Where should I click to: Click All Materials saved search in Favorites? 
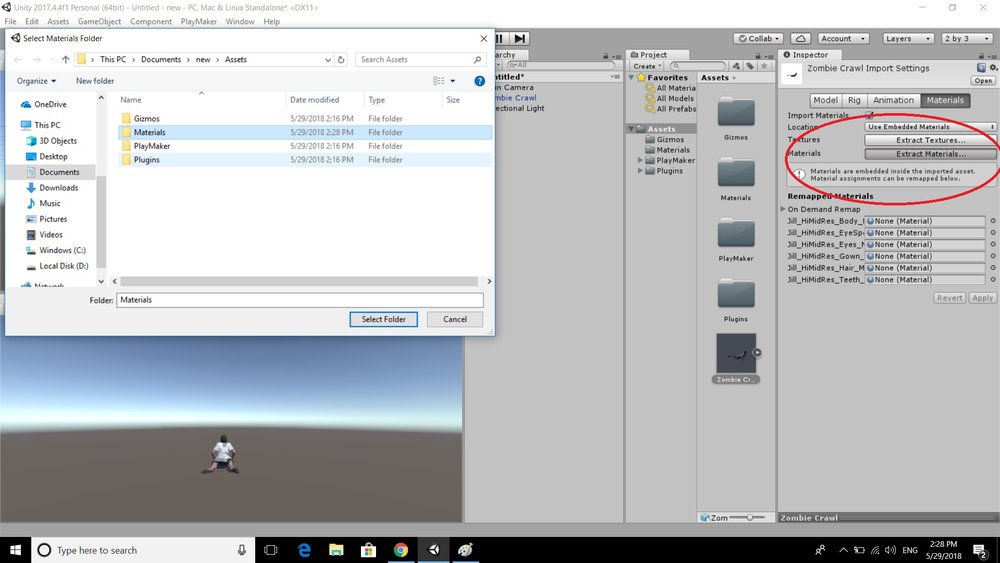tap(671, 88)
